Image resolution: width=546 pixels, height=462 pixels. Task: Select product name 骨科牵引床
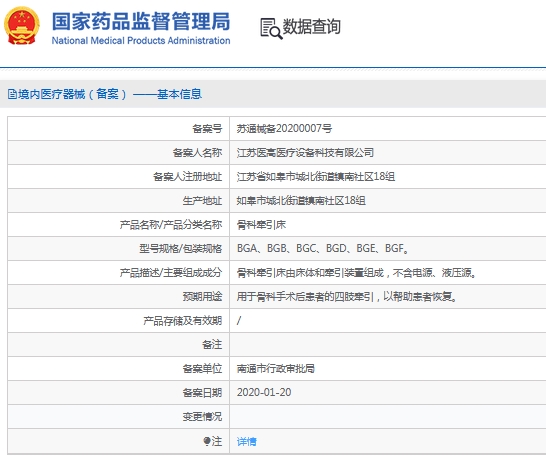261,225
